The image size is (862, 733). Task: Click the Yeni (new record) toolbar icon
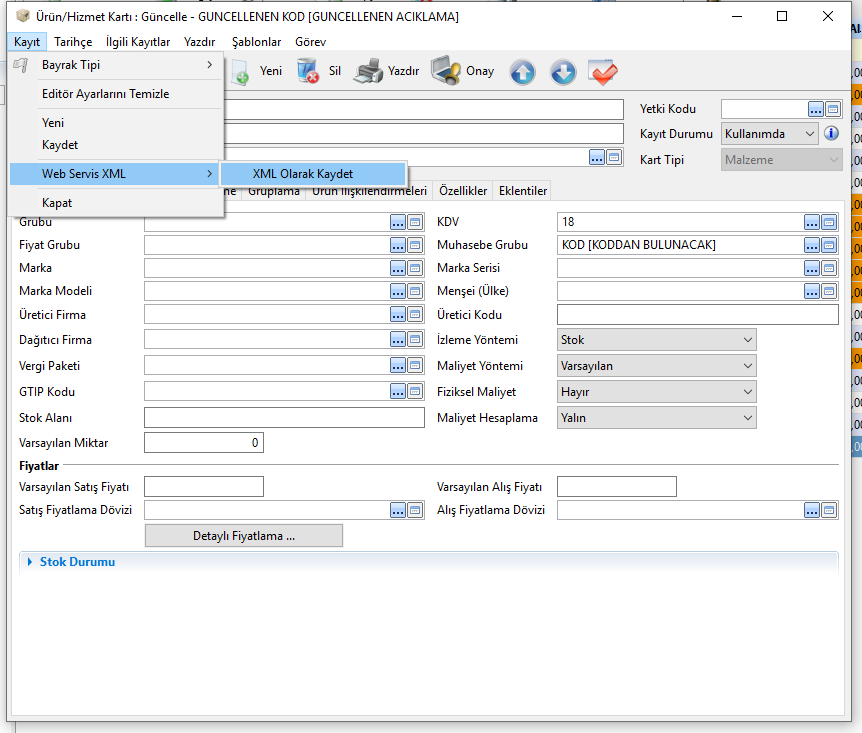click(241, 71)
